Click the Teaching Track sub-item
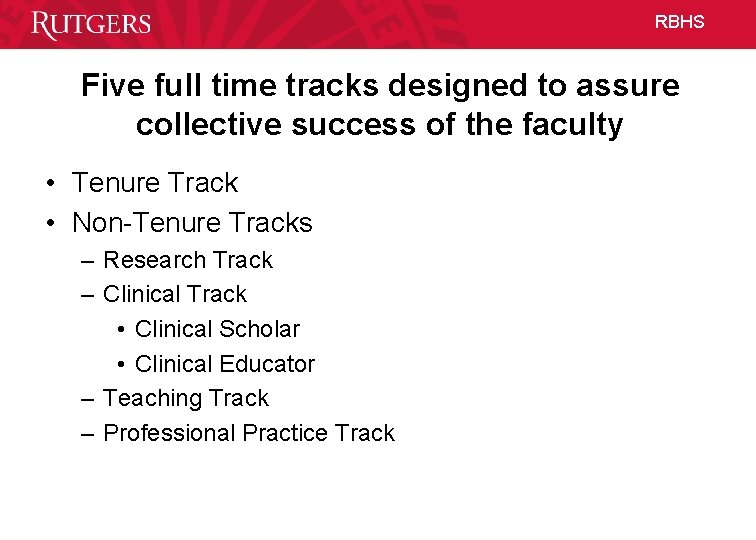 [186, 399]
